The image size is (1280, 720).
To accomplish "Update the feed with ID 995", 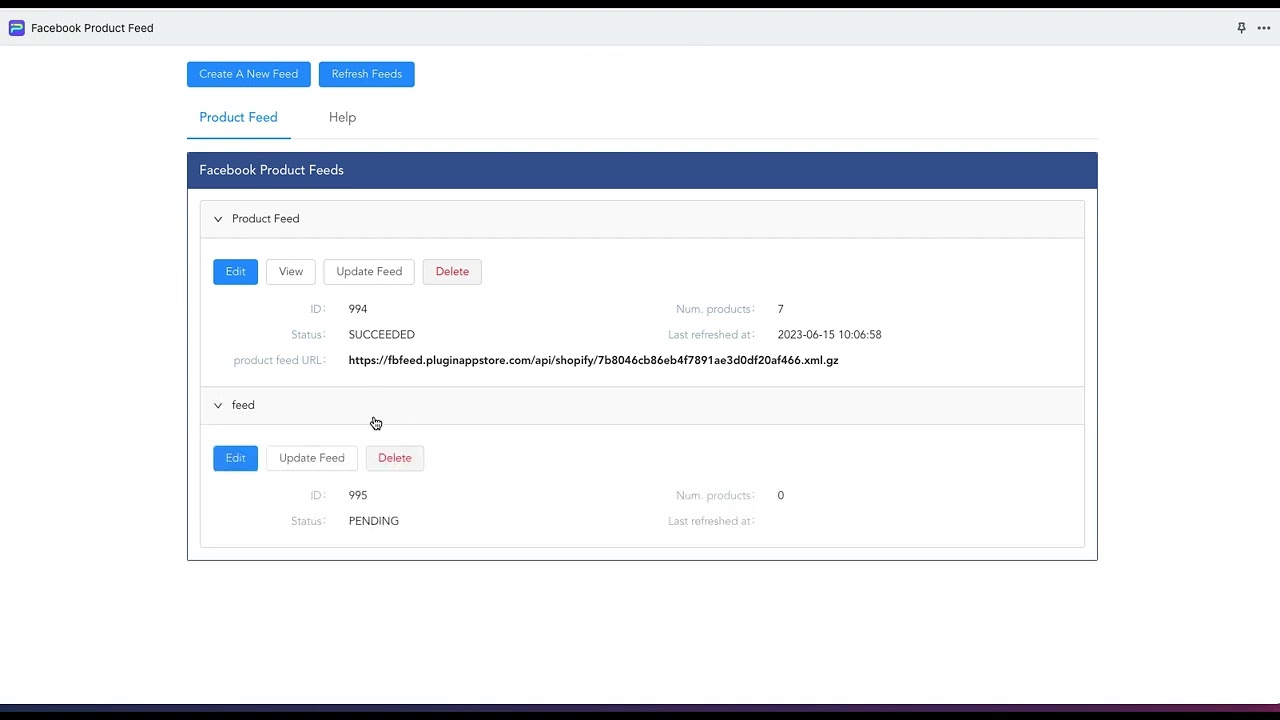I will click(311, 457).
